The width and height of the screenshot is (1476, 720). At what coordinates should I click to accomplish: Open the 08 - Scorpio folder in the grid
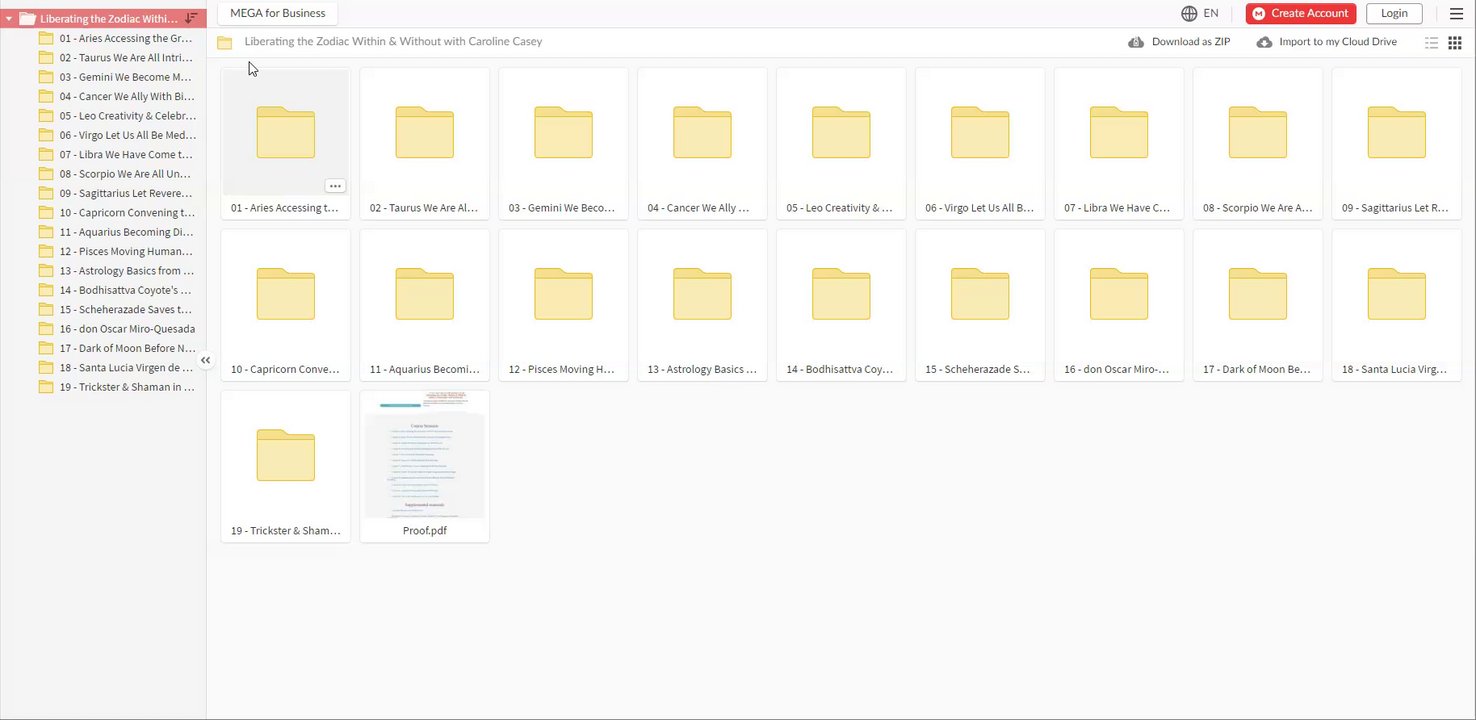(x=1258, y=143)
